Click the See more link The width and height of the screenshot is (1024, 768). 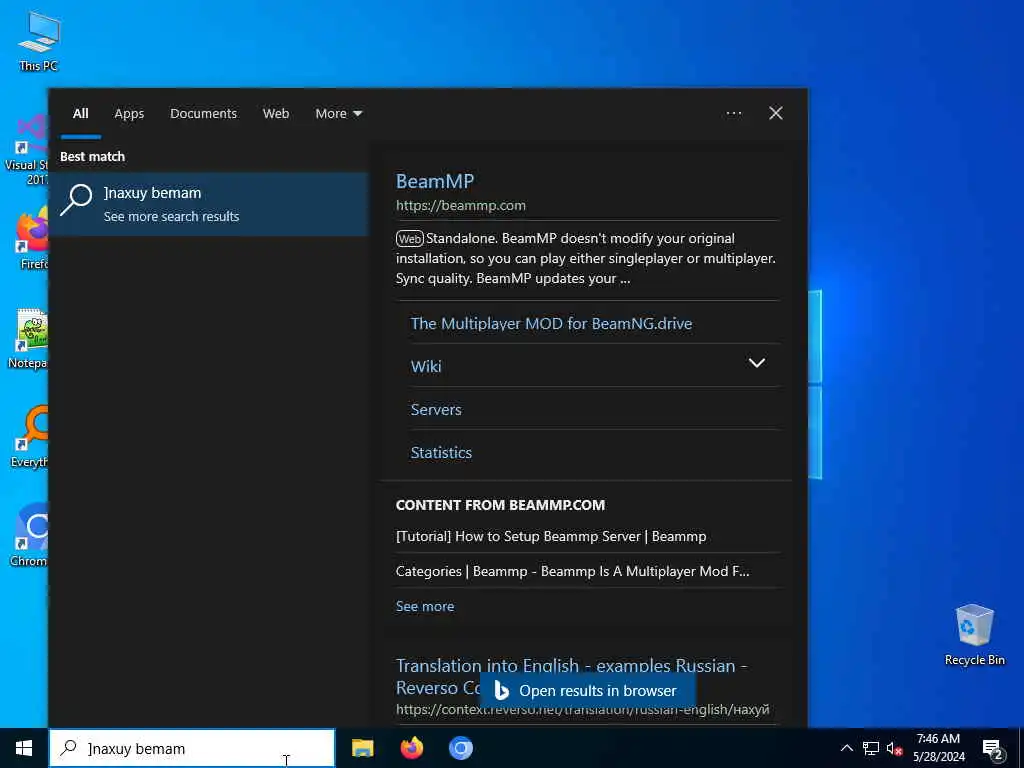click(424, 607)
